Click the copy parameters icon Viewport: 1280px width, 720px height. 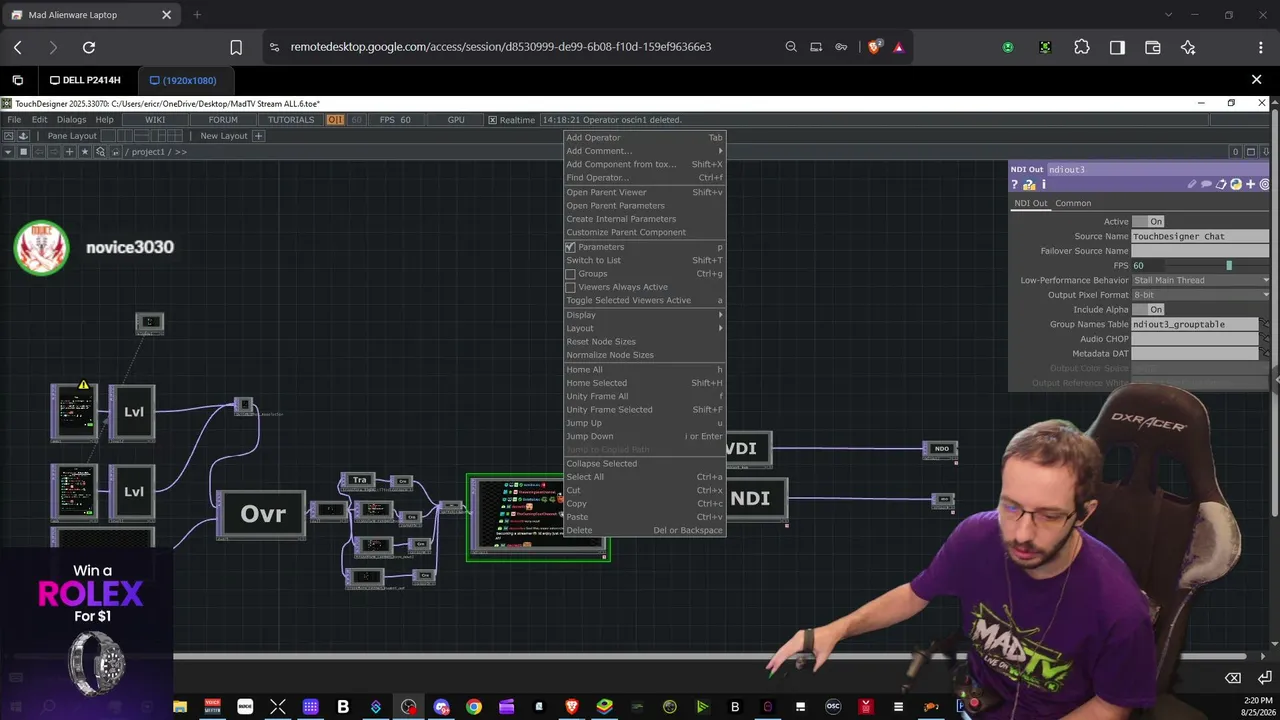click(x=1221, y=185)
